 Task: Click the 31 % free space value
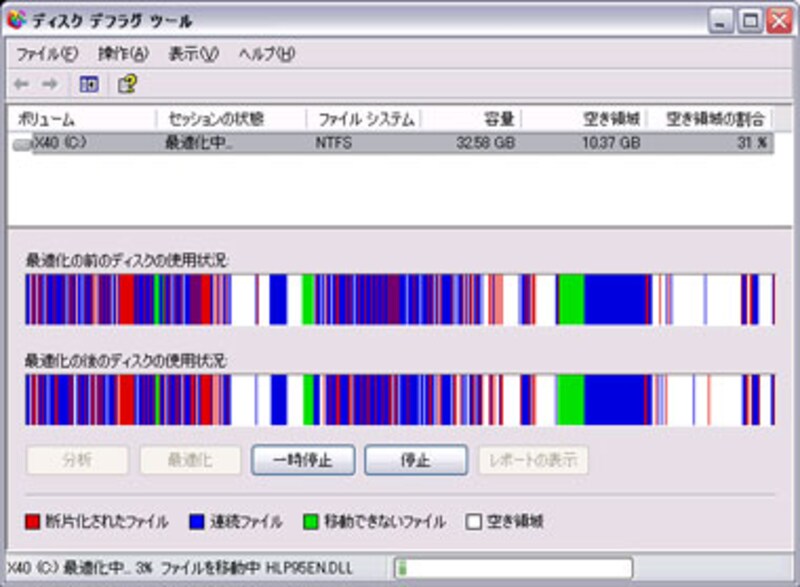point(752,143)
